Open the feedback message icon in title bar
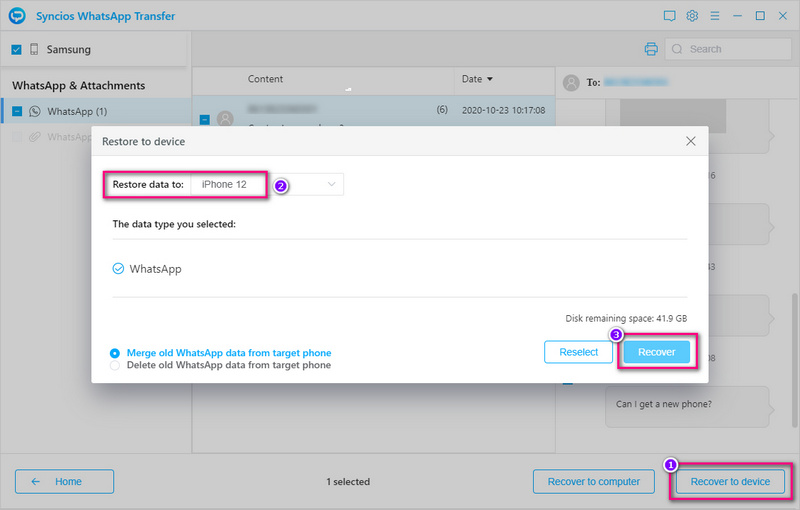800x510 pixels. pyautogui.click(x=669, y=16)
